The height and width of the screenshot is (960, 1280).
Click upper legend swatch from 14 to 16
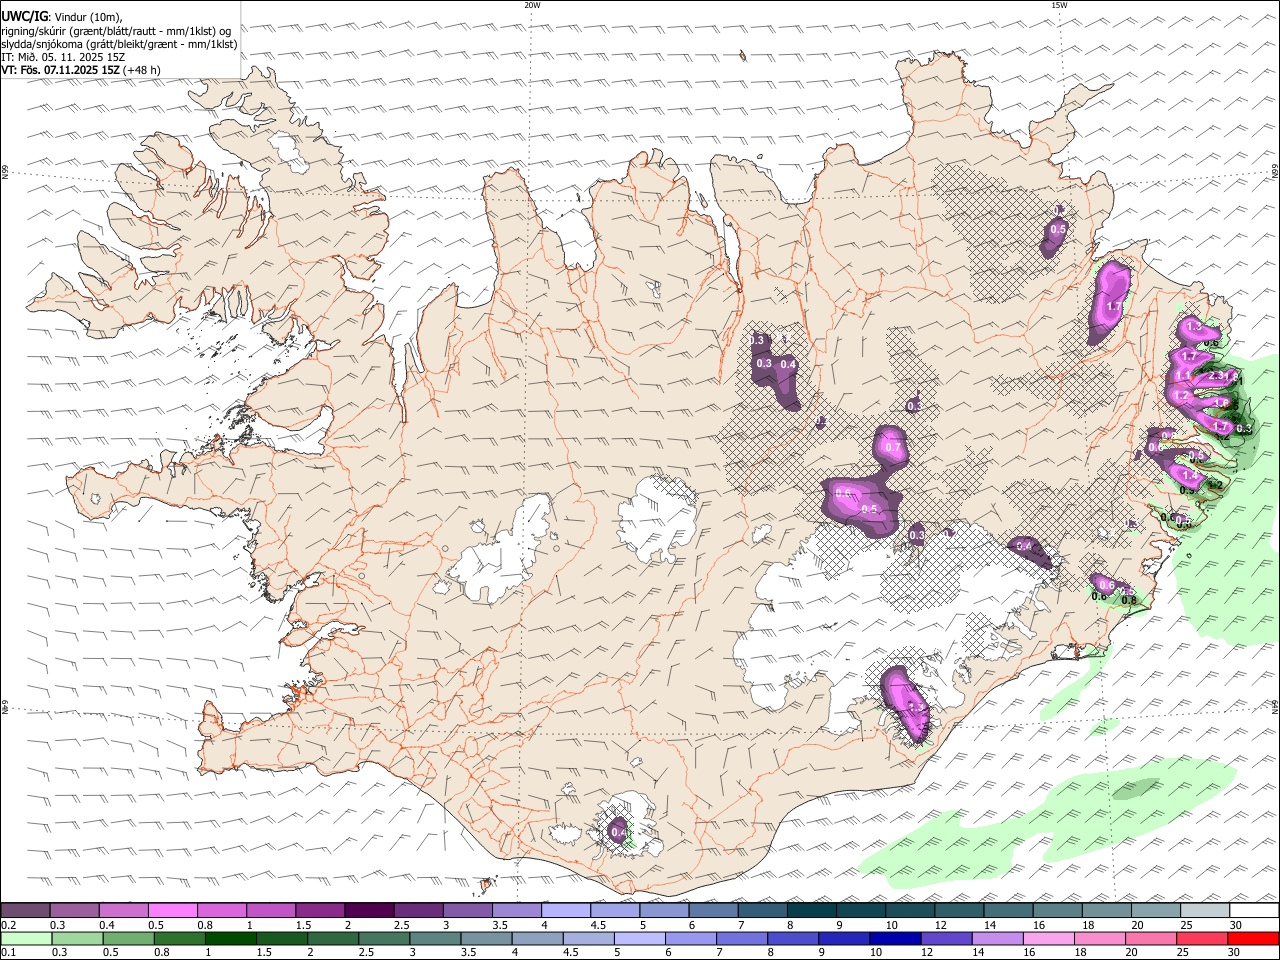[1007, 911]
